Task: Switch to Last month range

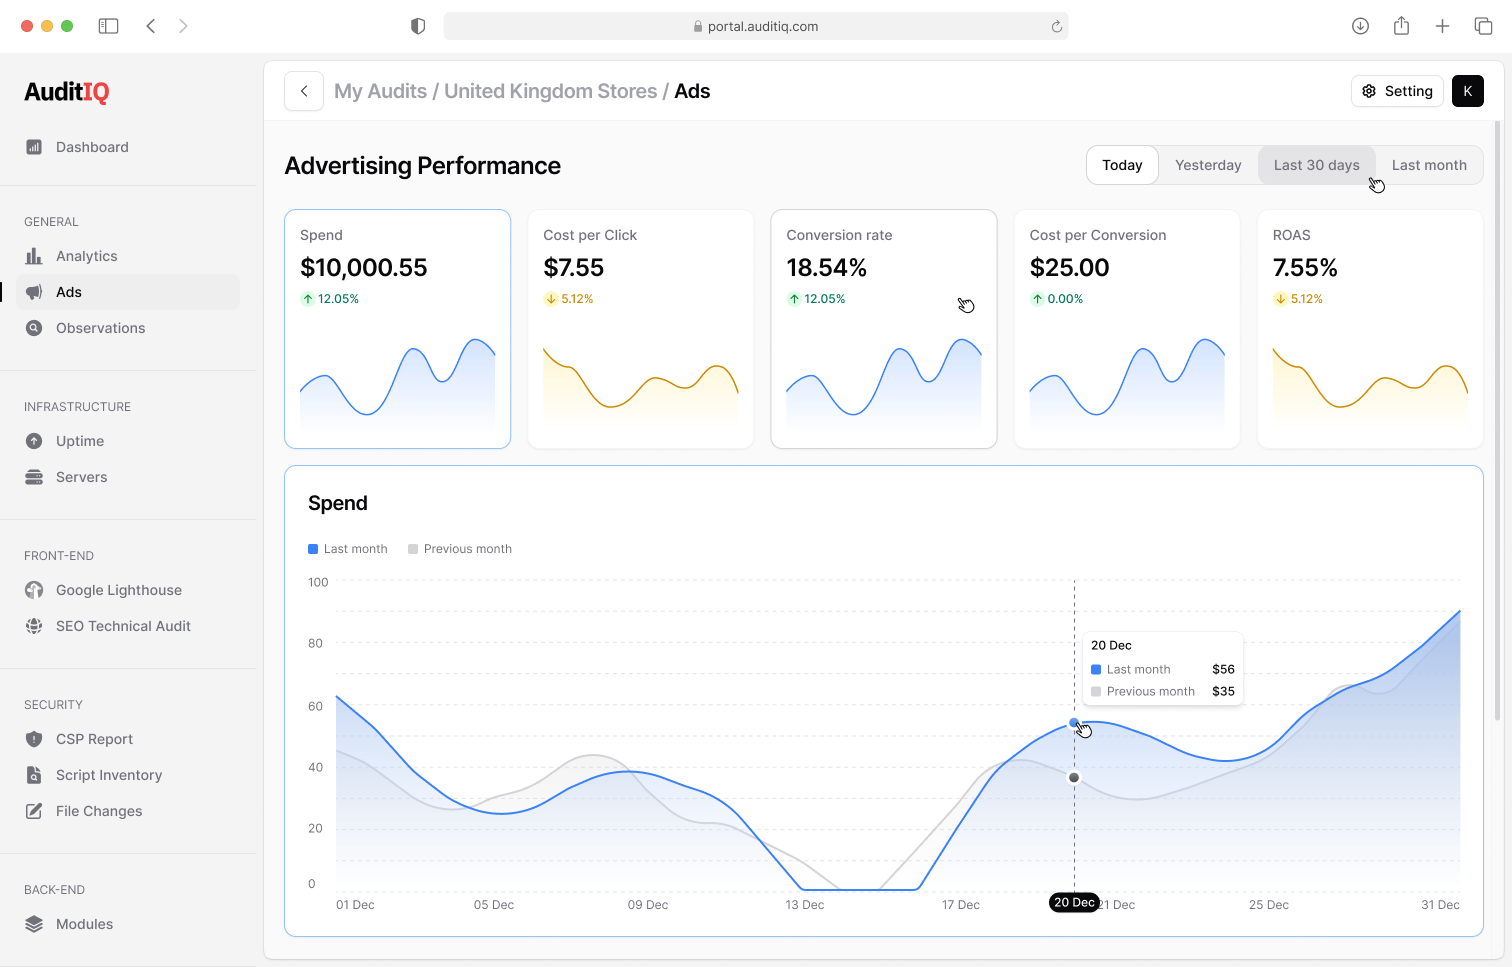Action: 1429,165
